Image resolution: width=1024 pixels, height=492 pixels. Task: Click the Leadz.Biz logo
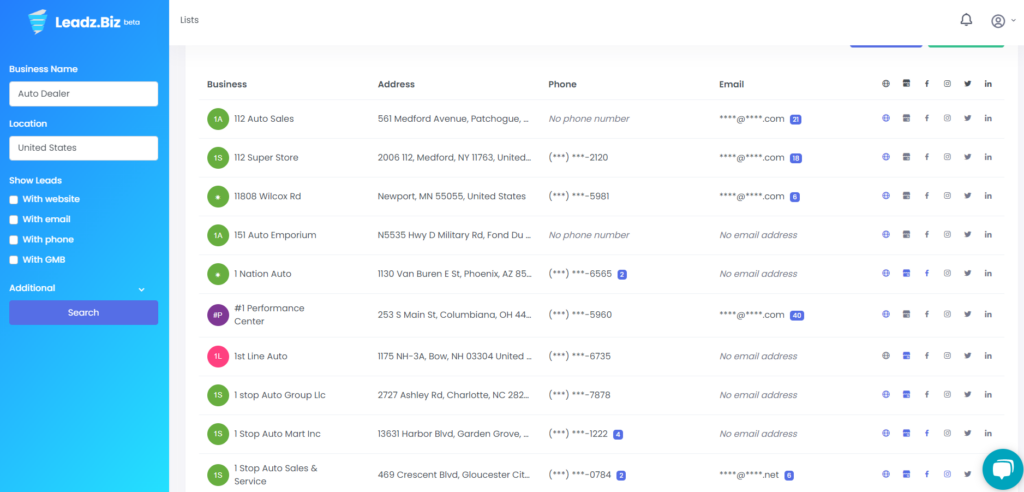84,22
